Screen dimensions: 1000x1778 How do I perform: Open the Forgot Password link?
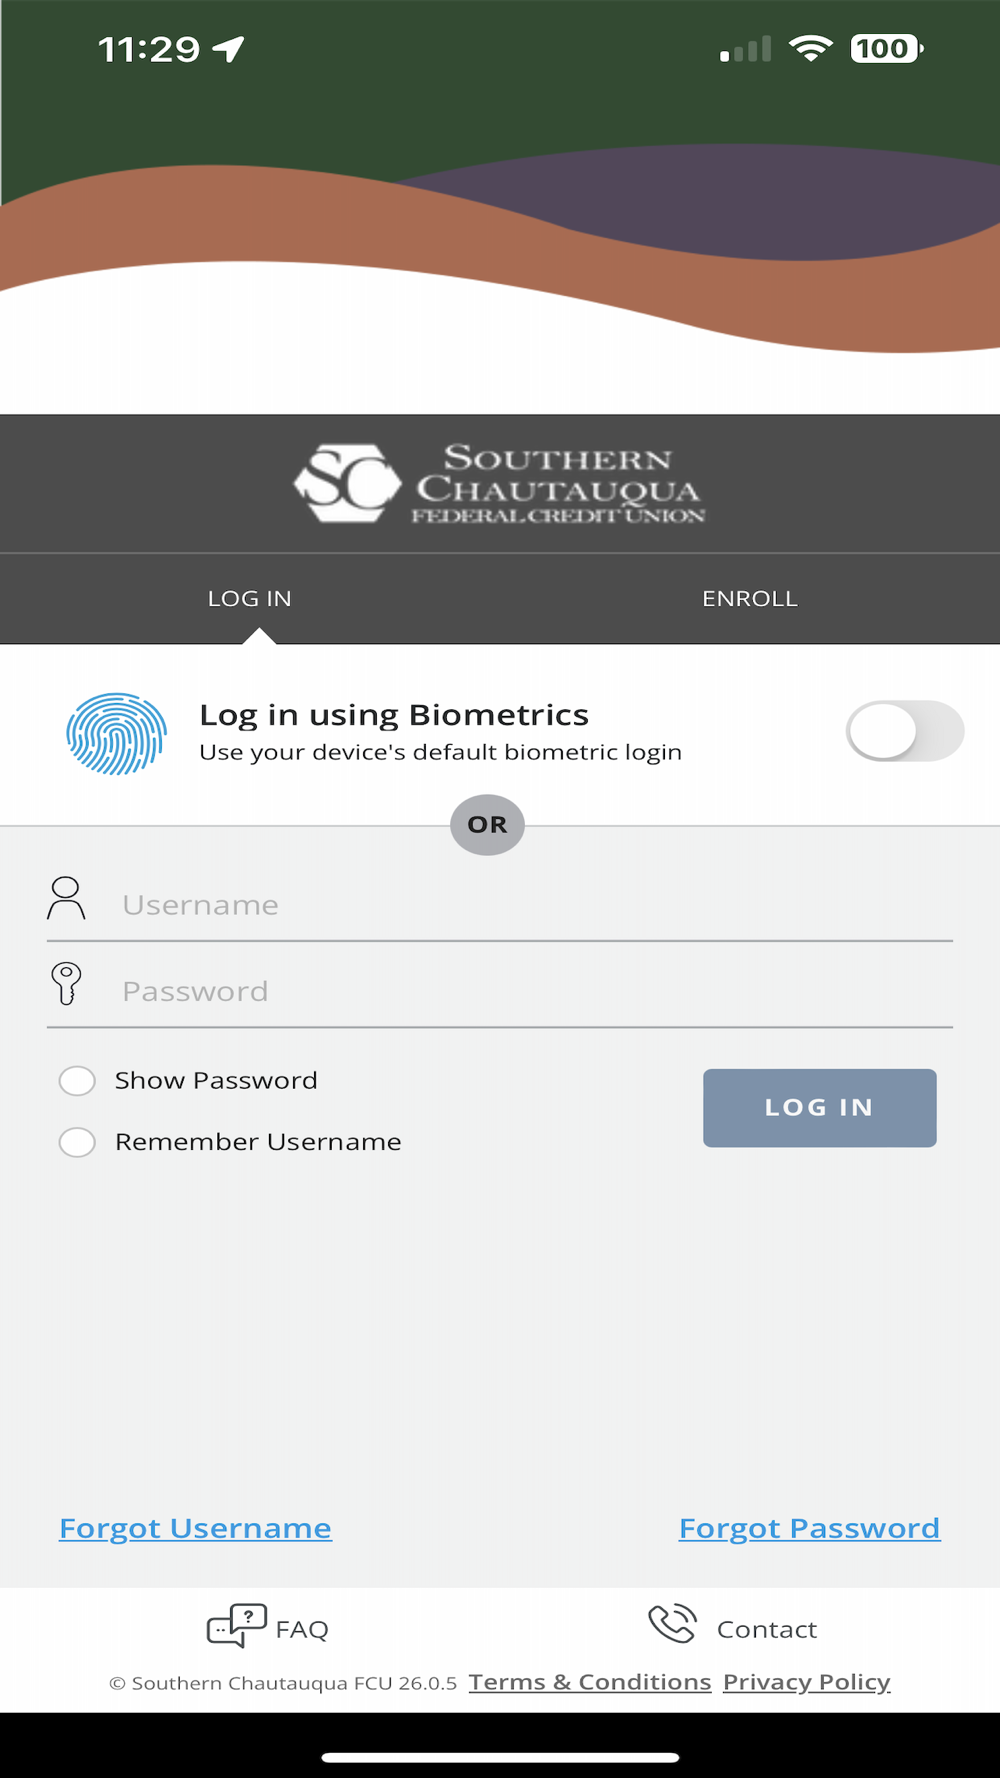click(x=809, y=1528)
